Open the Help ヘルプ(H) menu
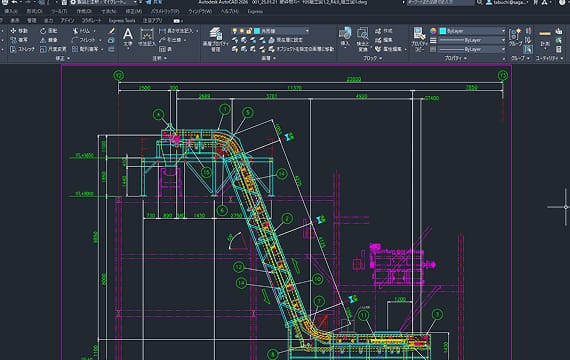570x360 pixels. (x=230, y=12)
